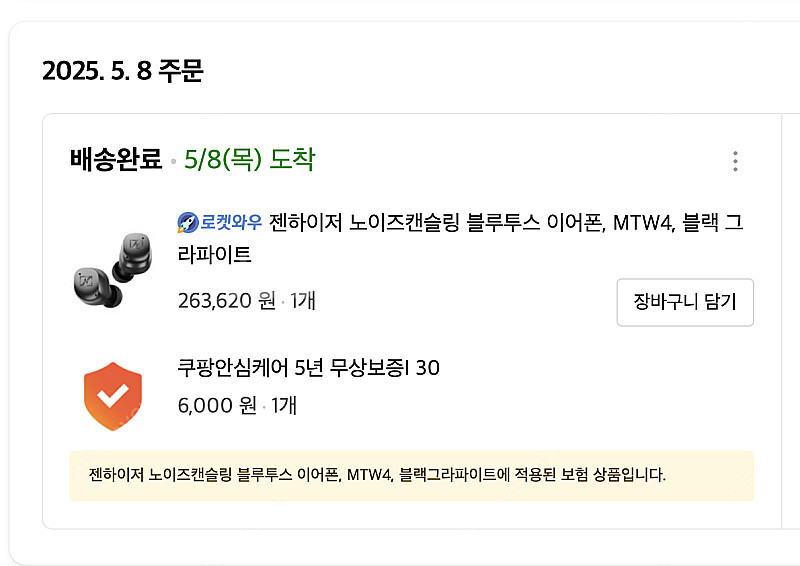Open the three-dot more options menu
Screen dimensions: 800x566
pyautogui.click(x=735, y=162)
